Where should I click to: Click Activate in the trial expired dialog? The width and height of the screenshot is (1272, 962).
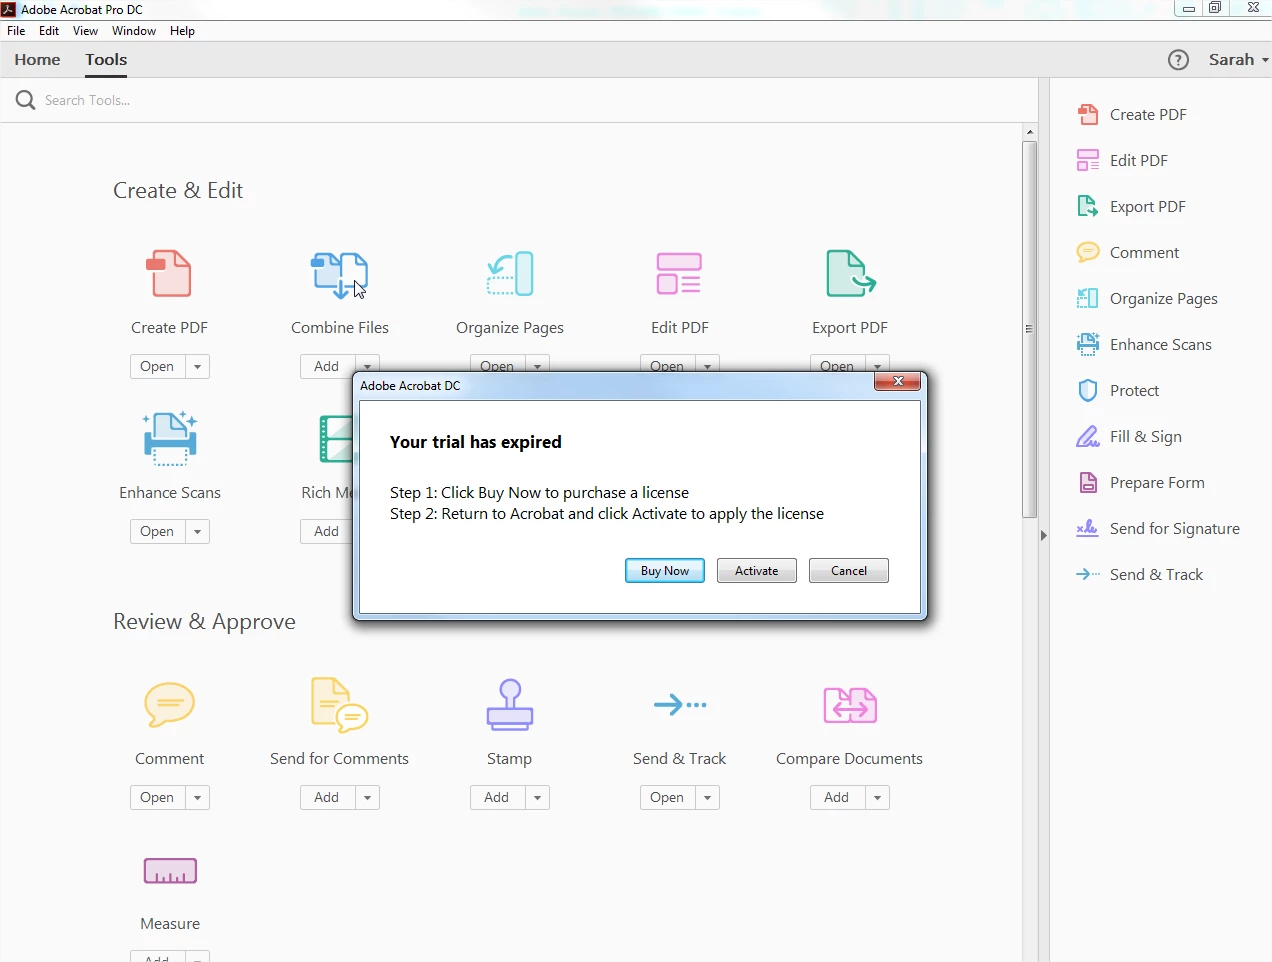[757, 571]
